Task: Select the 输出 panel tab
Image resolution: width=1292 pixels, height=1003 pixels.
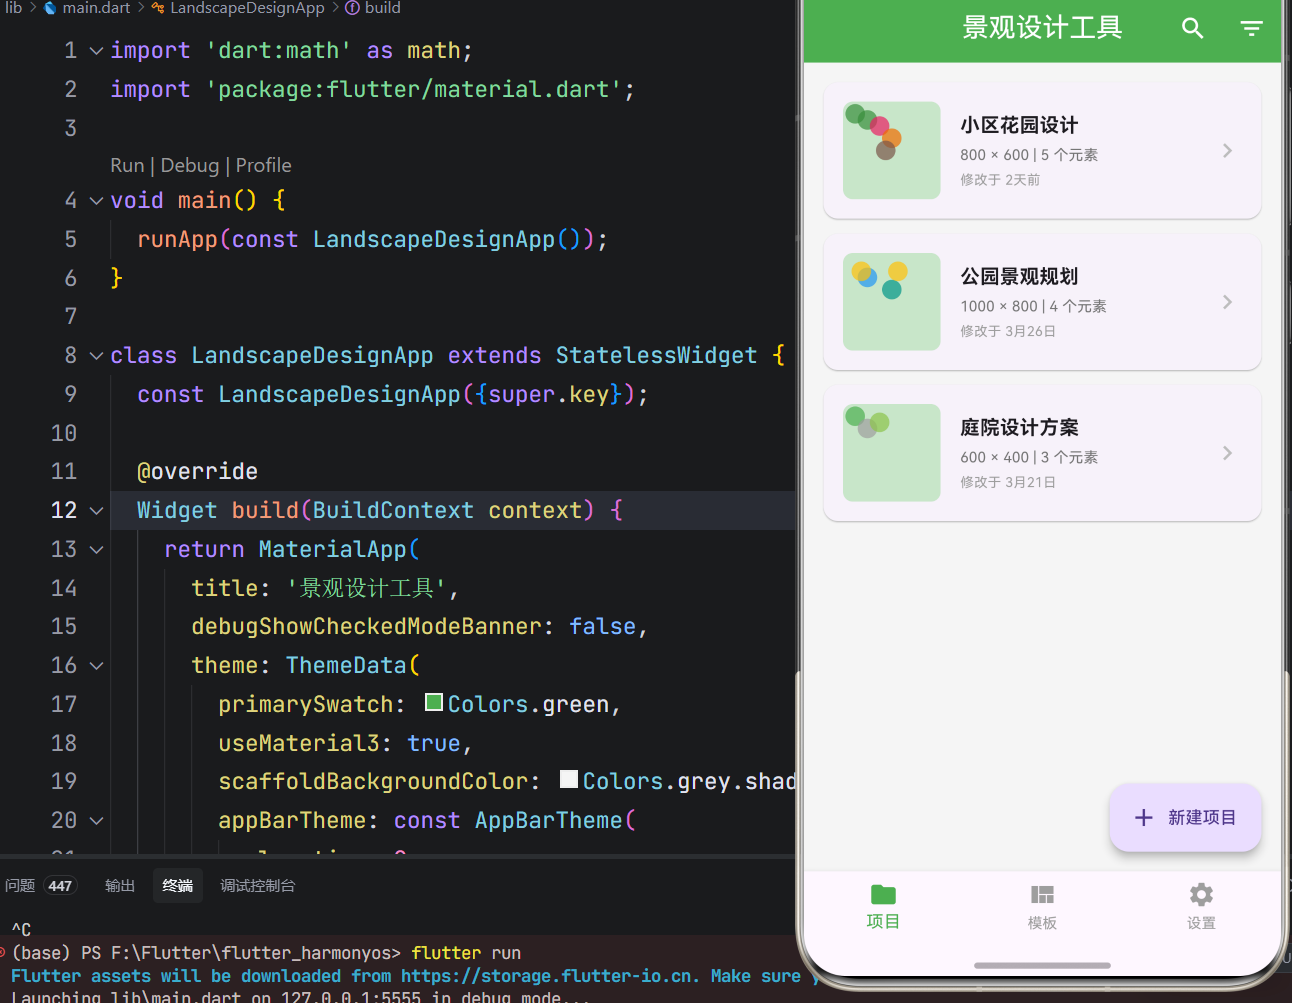Action: (x=119, y=885)
